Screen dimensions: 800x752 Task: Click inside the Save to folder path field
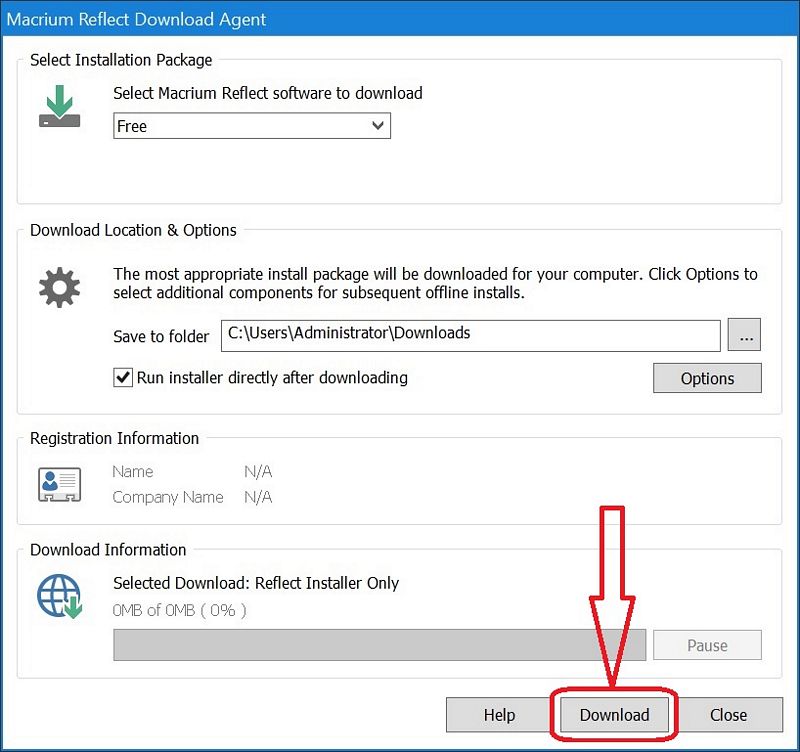[470, 335]
